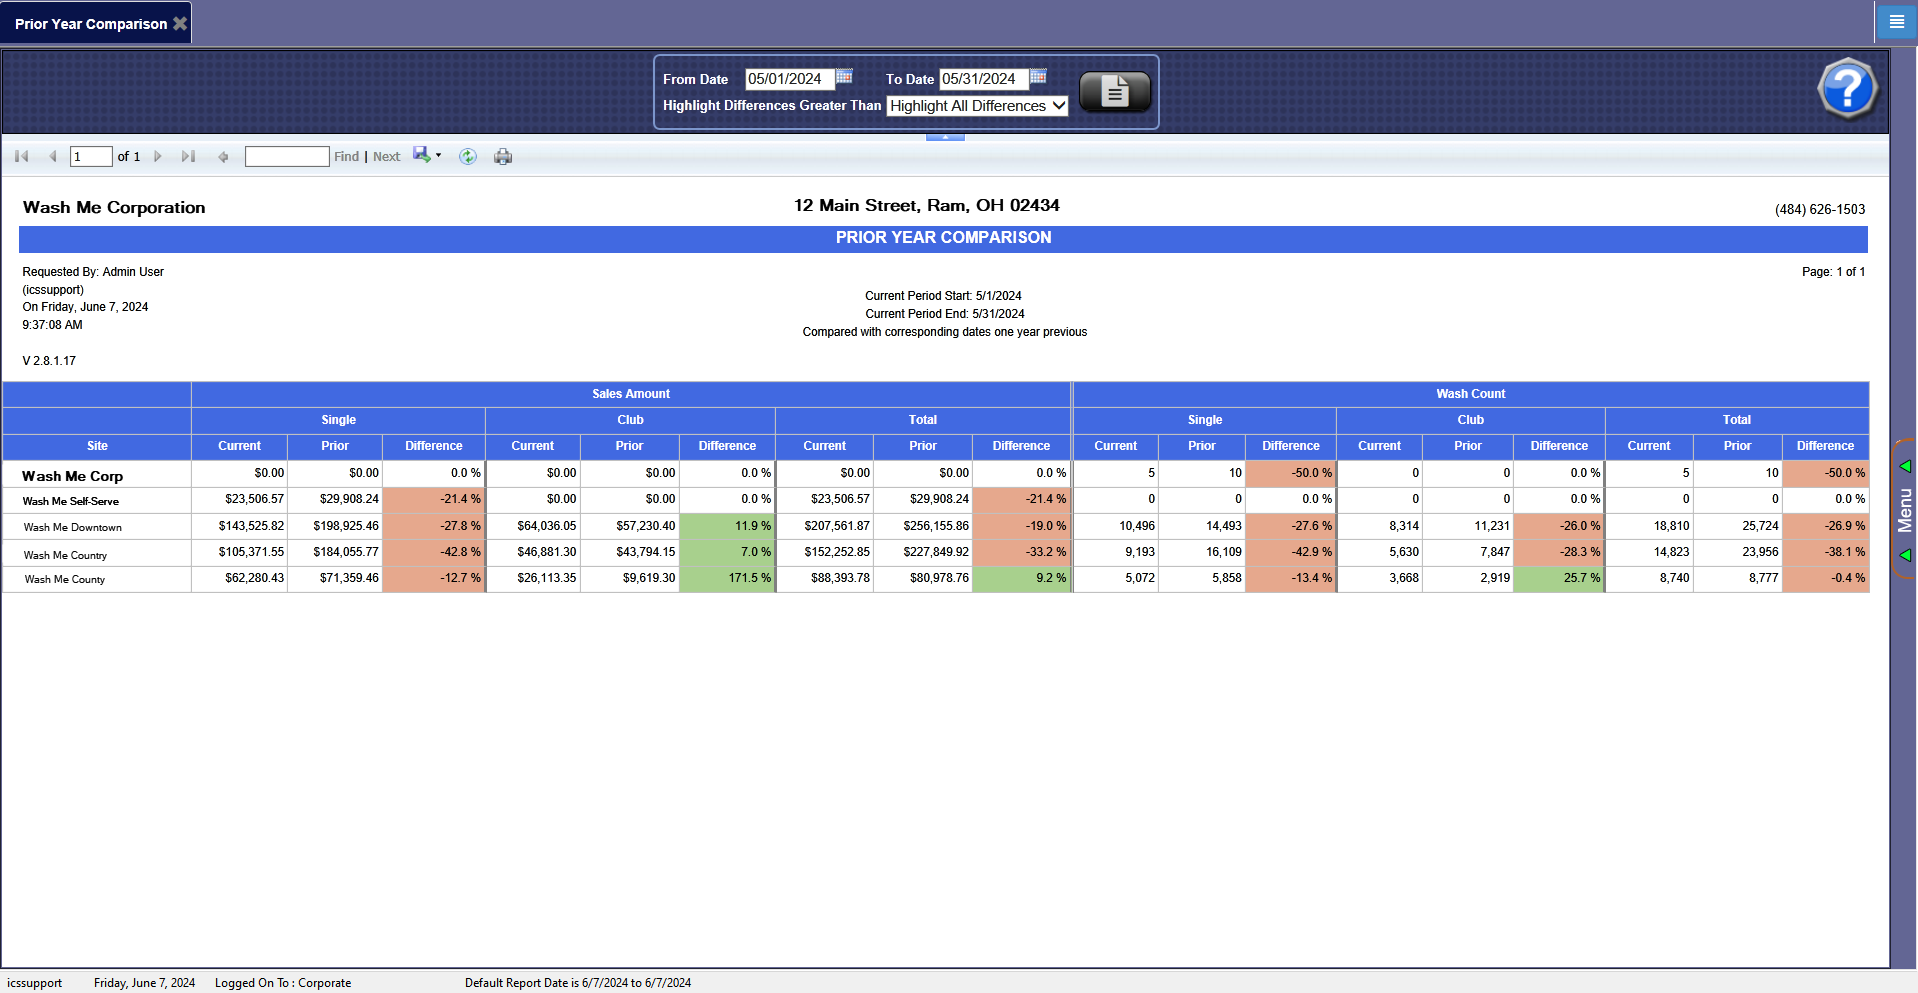Viewport: 1918px width, 993px height.
Task: Go to the last page of report
Action: pos(188,156)
